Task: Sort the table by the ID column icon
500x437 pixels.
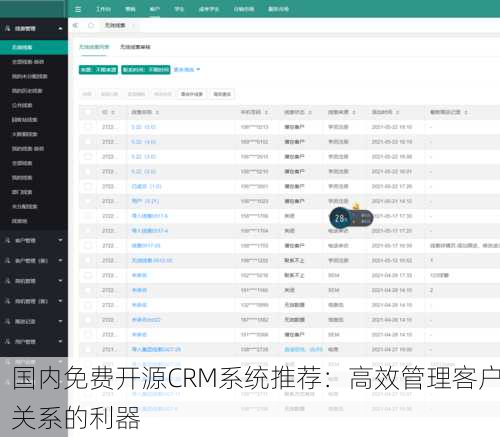Action: pyautogui.click(x=113, y=112)
